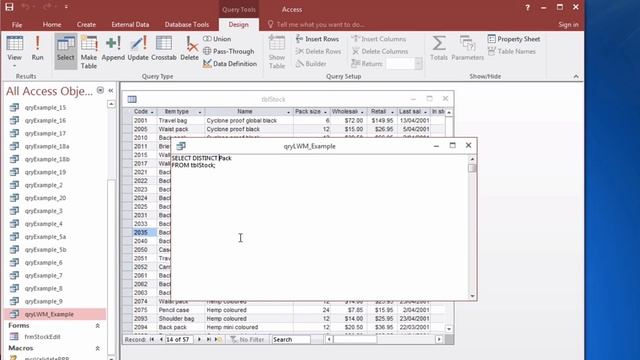This screenshot has height=360, width=640.
Task: Go to previous record in tblStock
Action: [x=161, y=339]
